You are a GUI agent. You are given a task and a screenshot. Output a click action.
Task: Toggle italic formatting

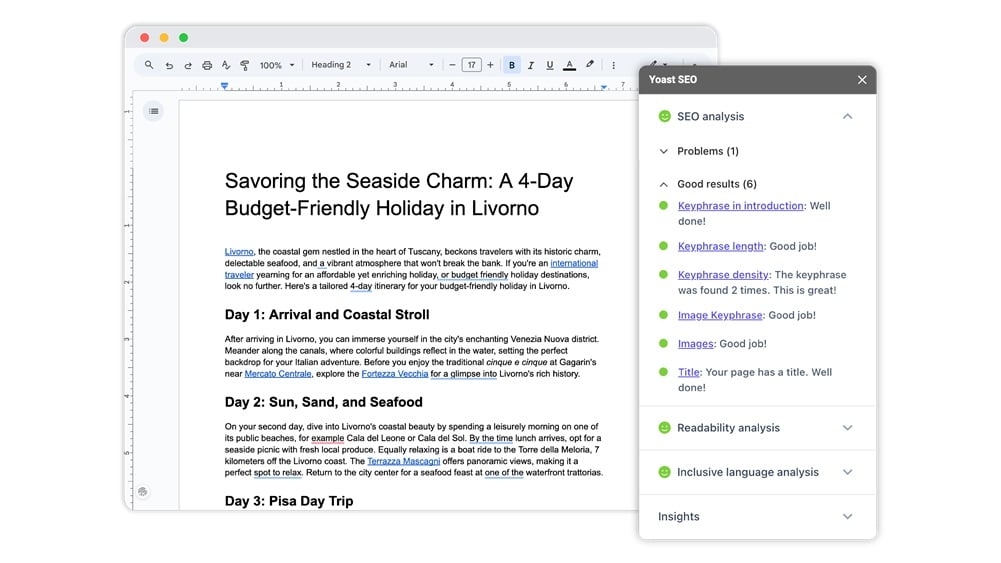tap(531, 65)
